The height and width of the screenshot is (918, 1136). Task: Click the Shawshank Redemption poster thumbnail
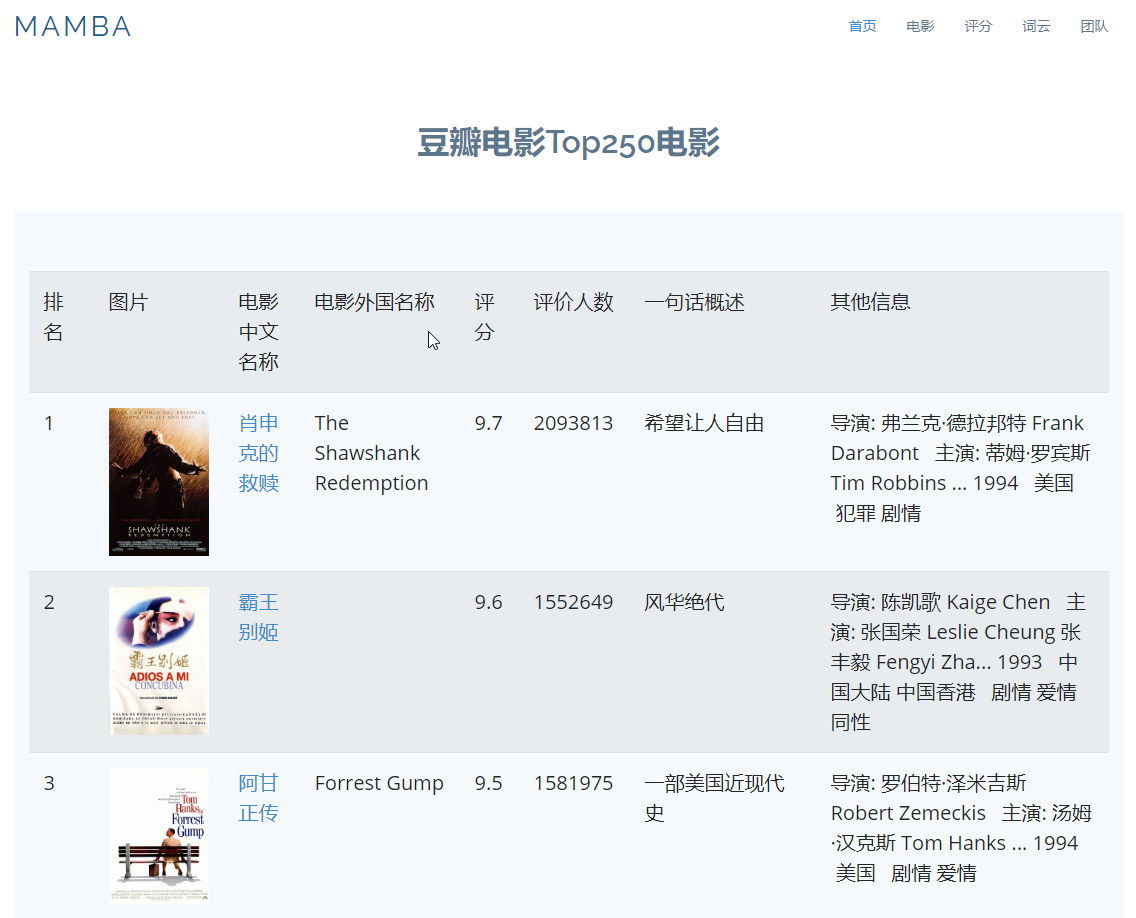(159, 482)
